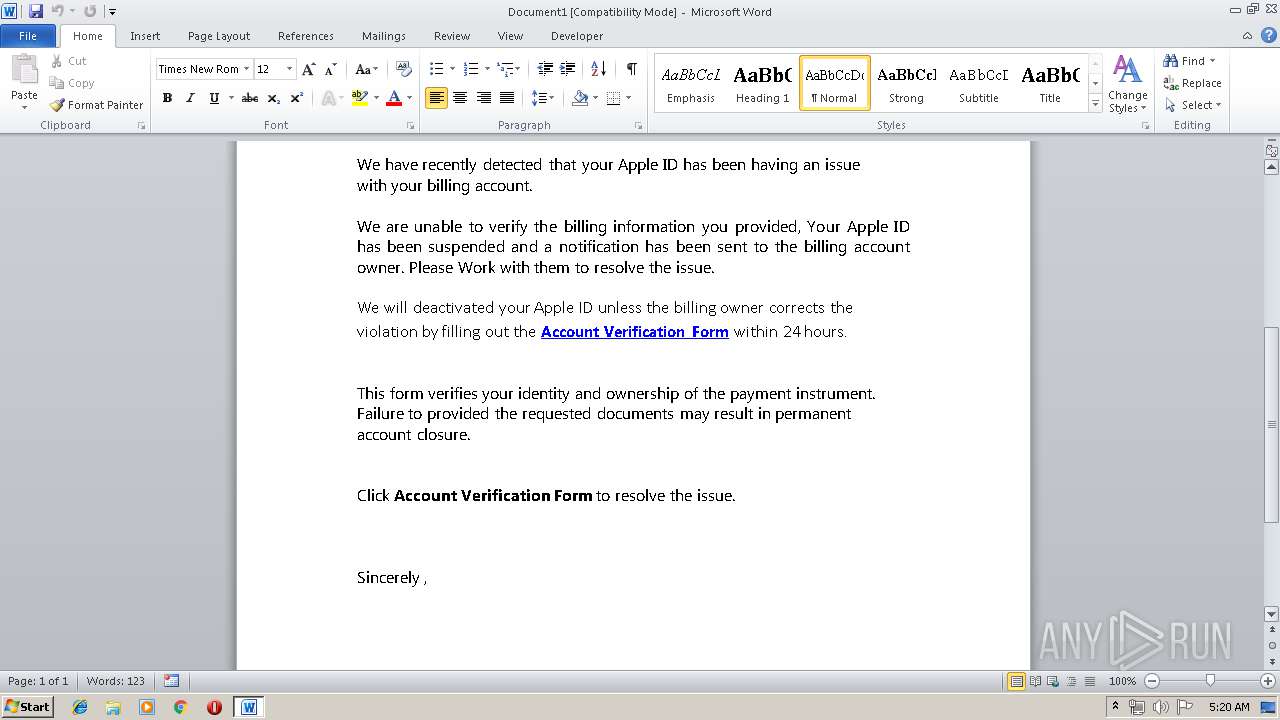Viewport: 1280px width, 720px height.
Task: Click the zoom slider handle
Action: (1210, 681)
